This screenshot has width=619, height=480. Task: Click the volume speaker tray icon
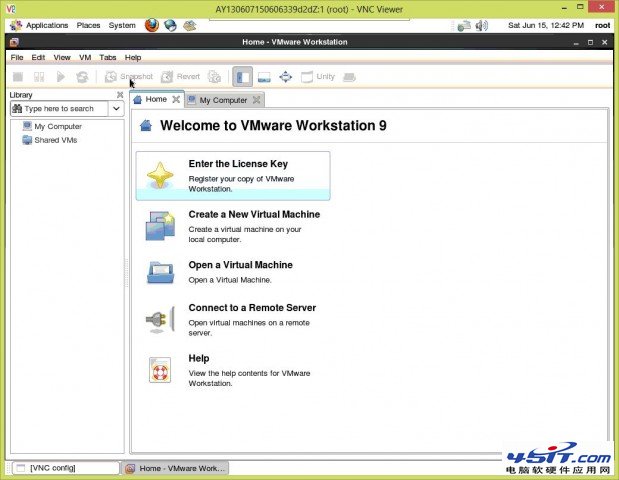coord(482,26)
